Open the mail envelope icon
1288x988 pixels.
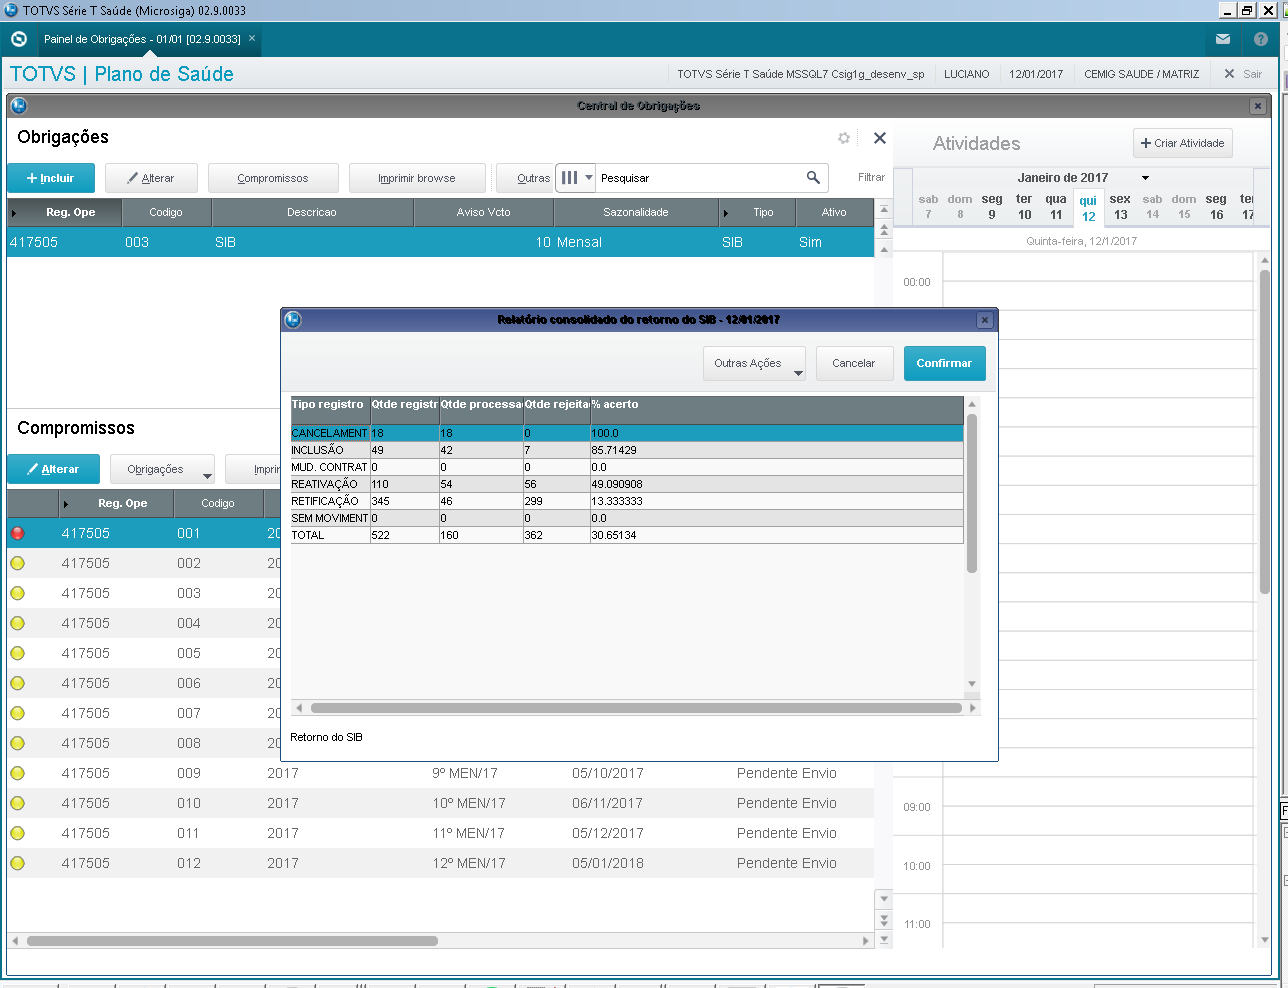[1223, 39]
